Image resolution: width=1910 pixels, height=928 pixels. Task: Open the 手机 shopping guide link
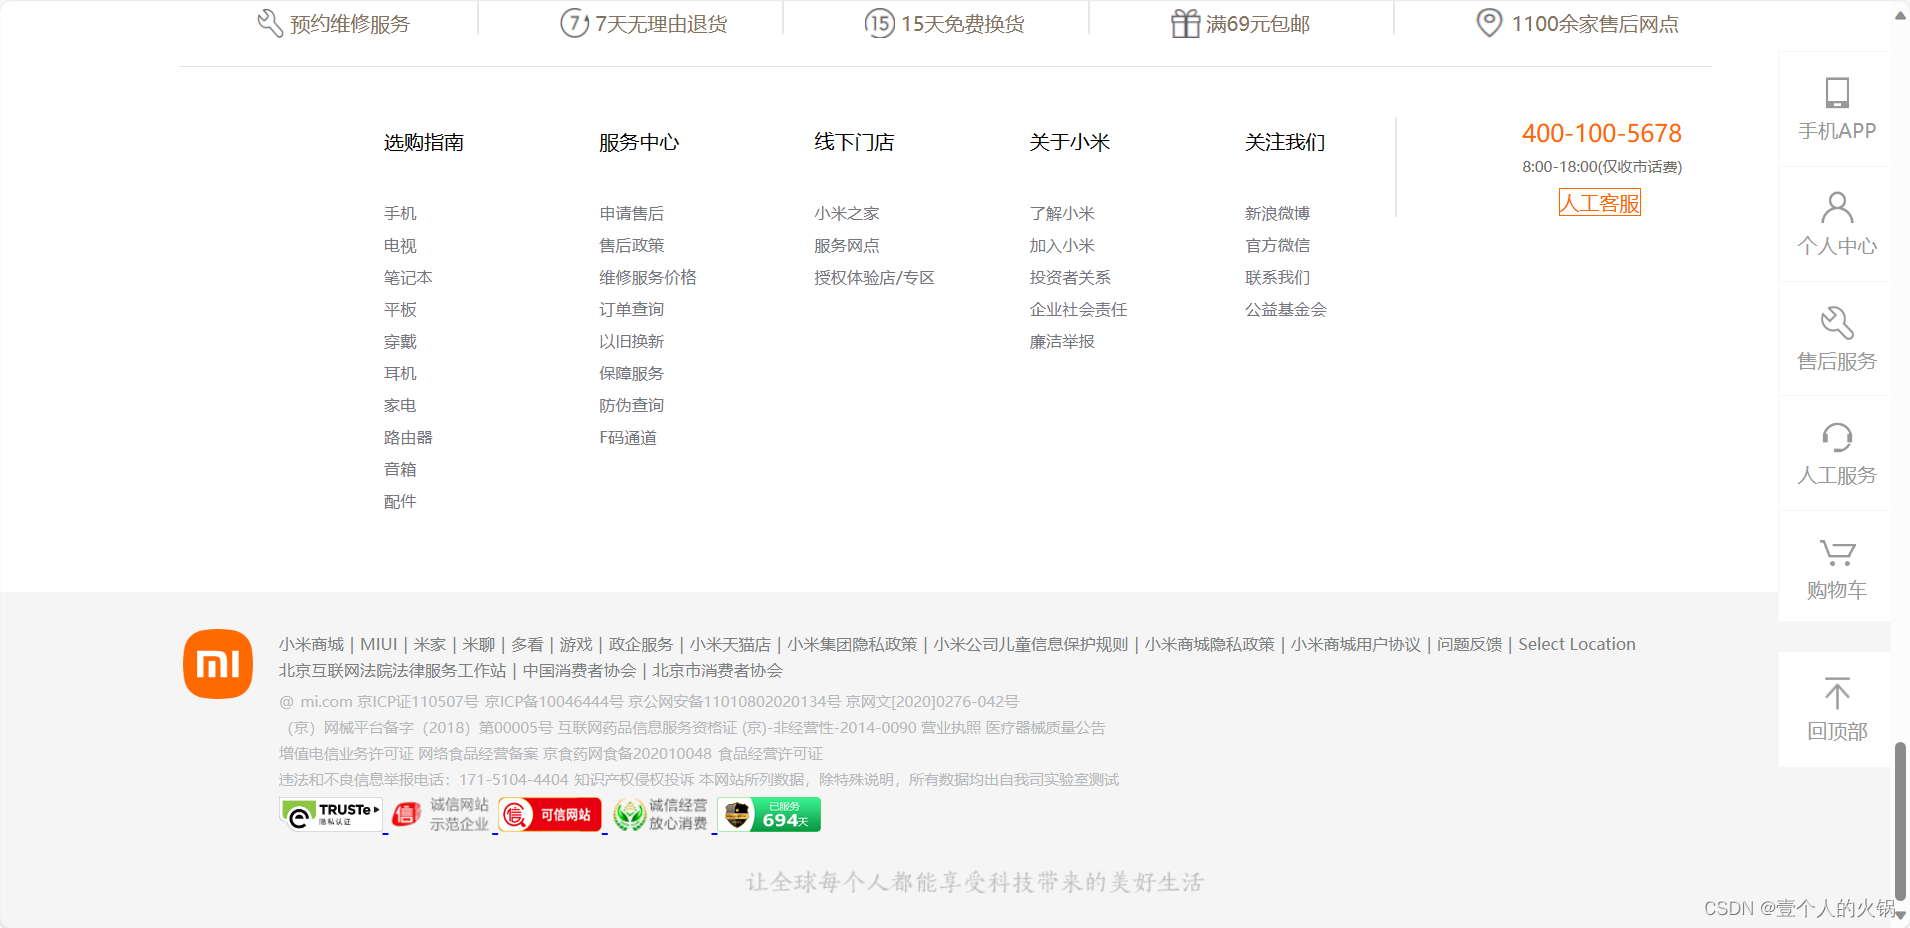coord(400,213)
